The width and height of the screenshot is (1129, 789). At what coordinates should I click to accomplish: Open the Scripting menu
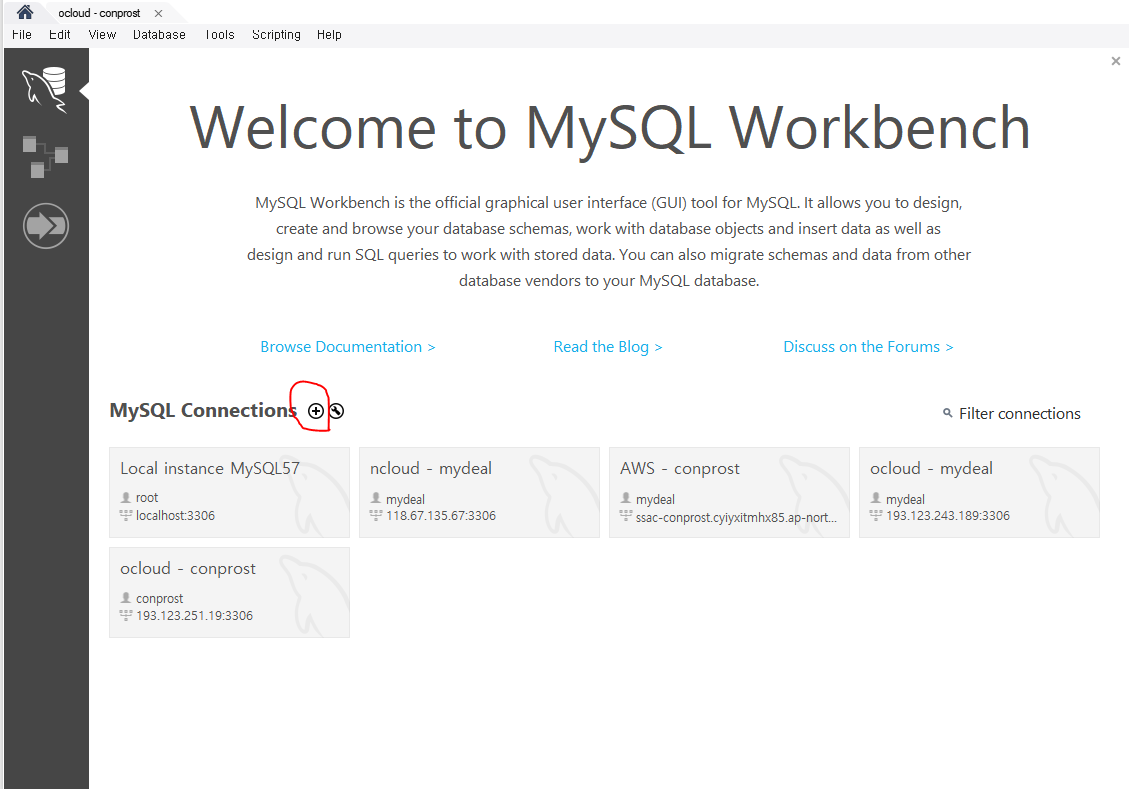click(x=276, y=34)
